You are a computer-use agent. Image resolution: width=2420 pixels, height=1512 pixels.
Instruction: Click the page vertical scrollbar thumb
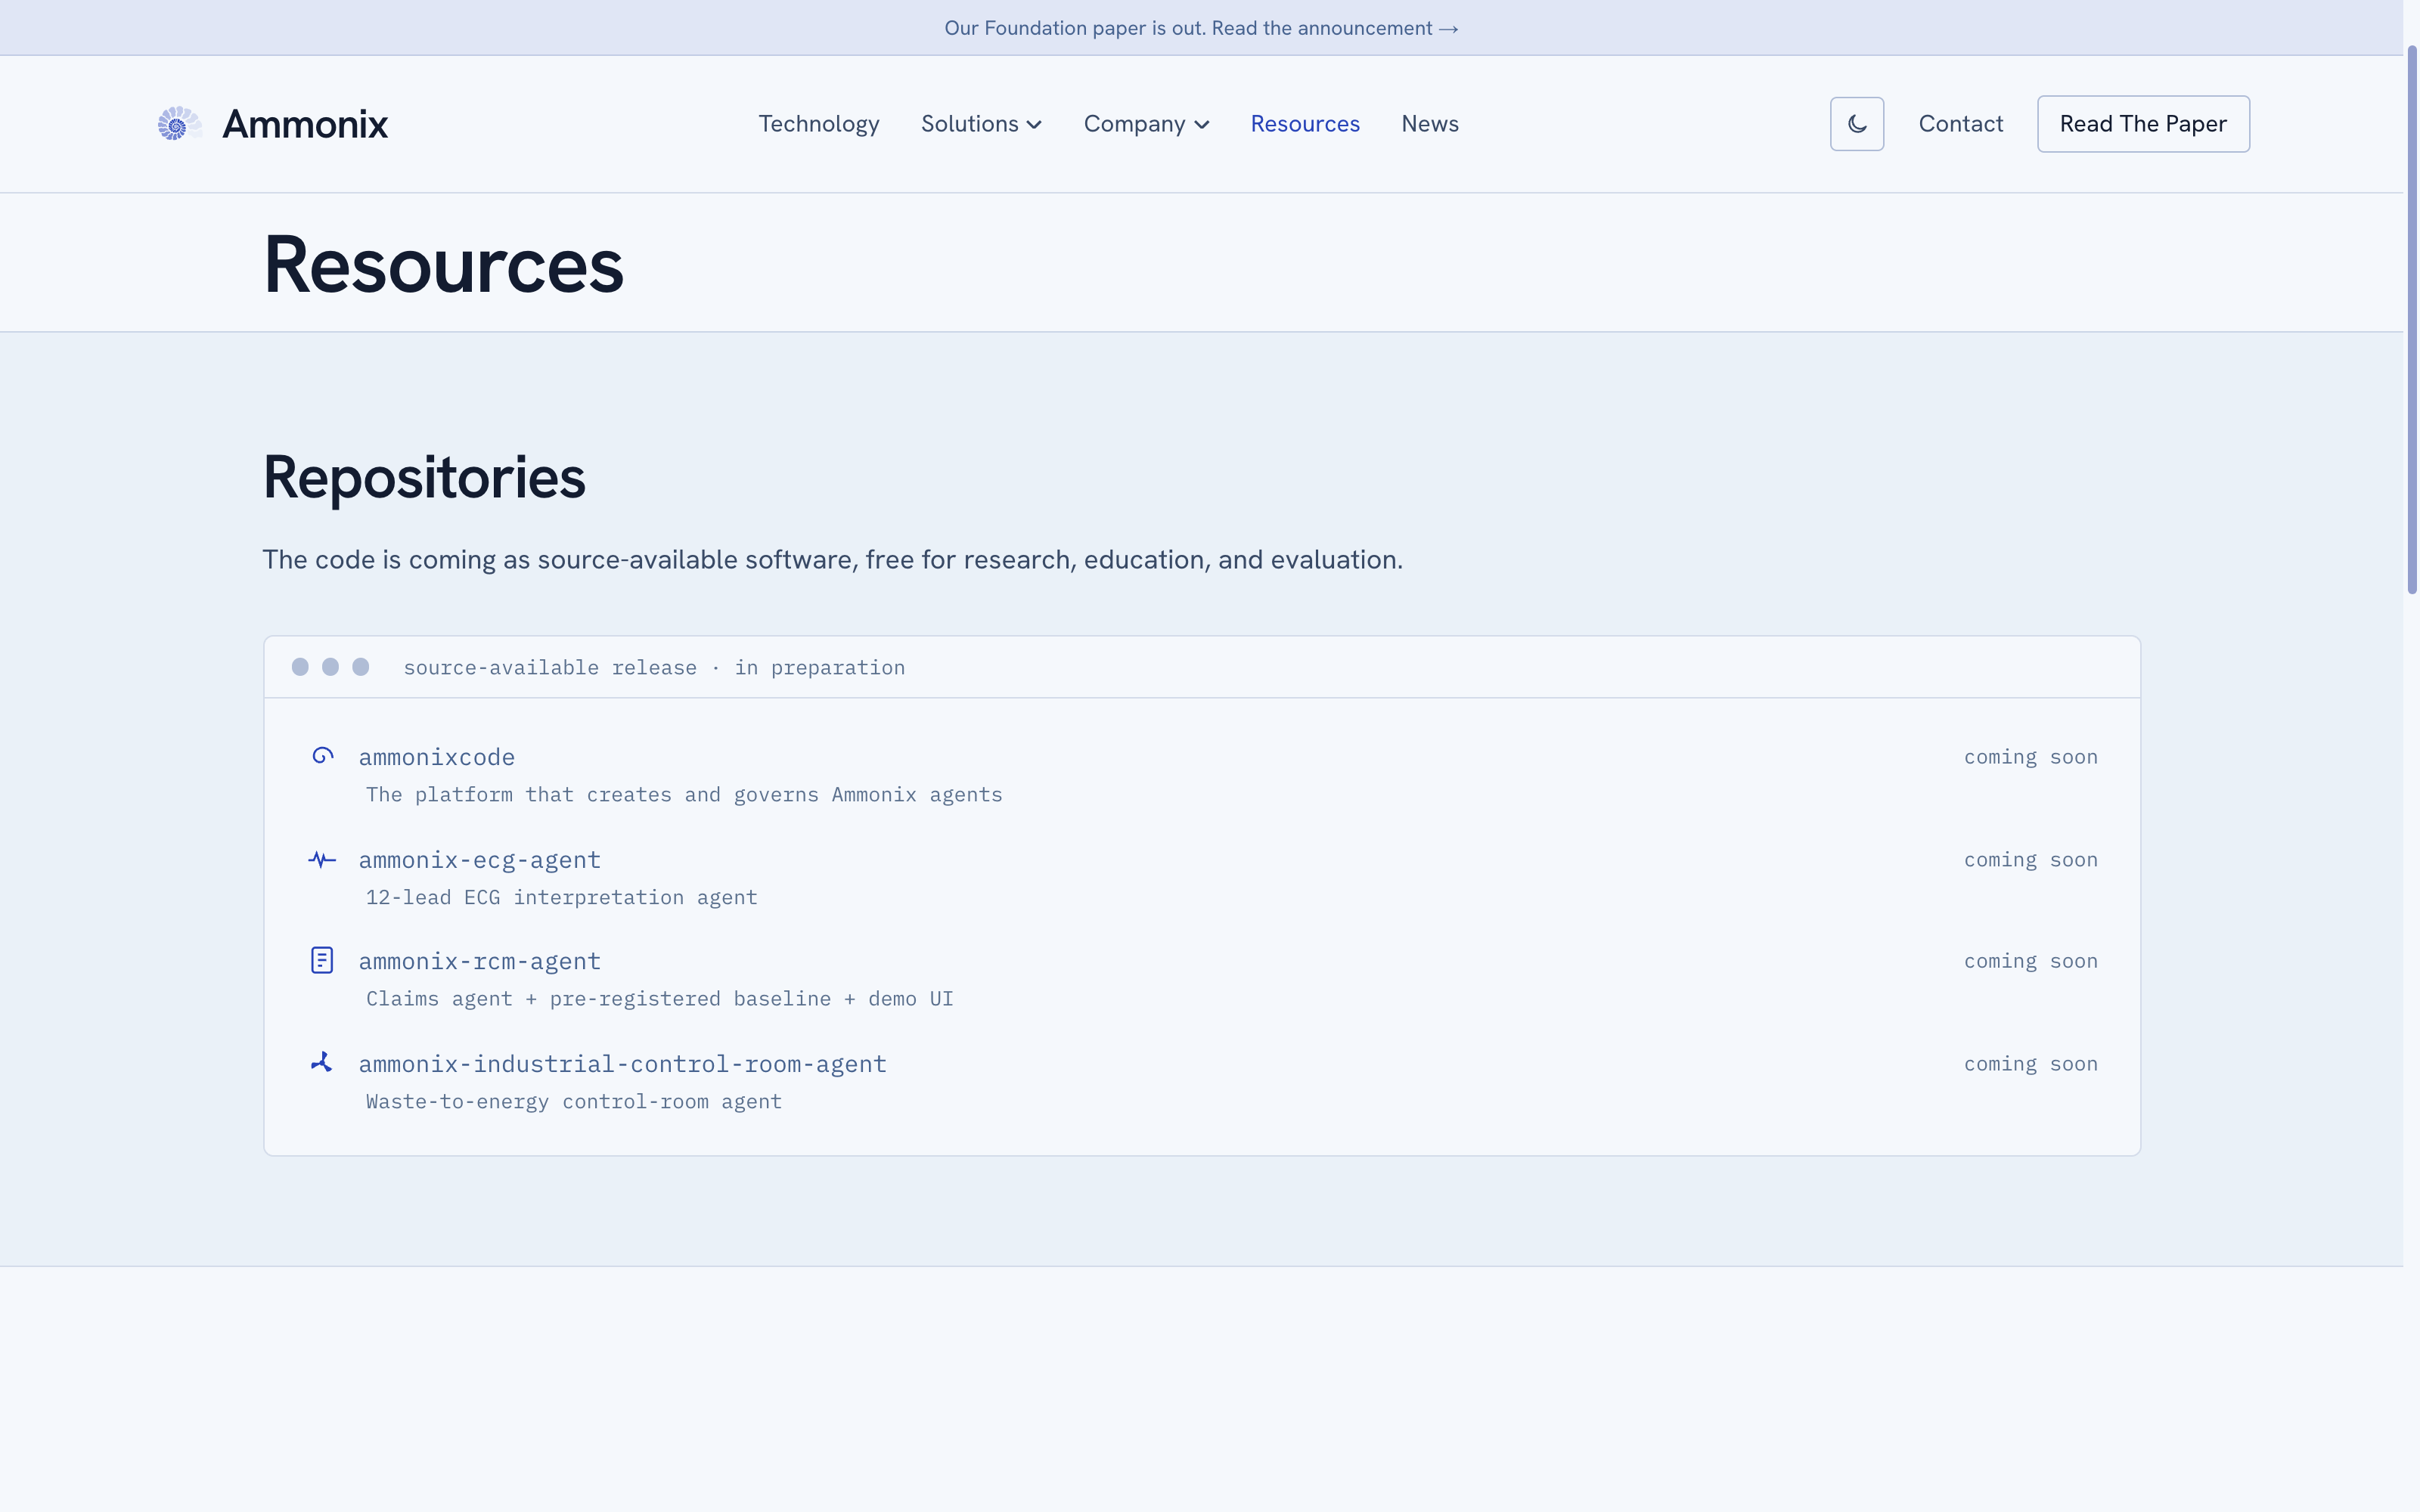click(2412, 320)
